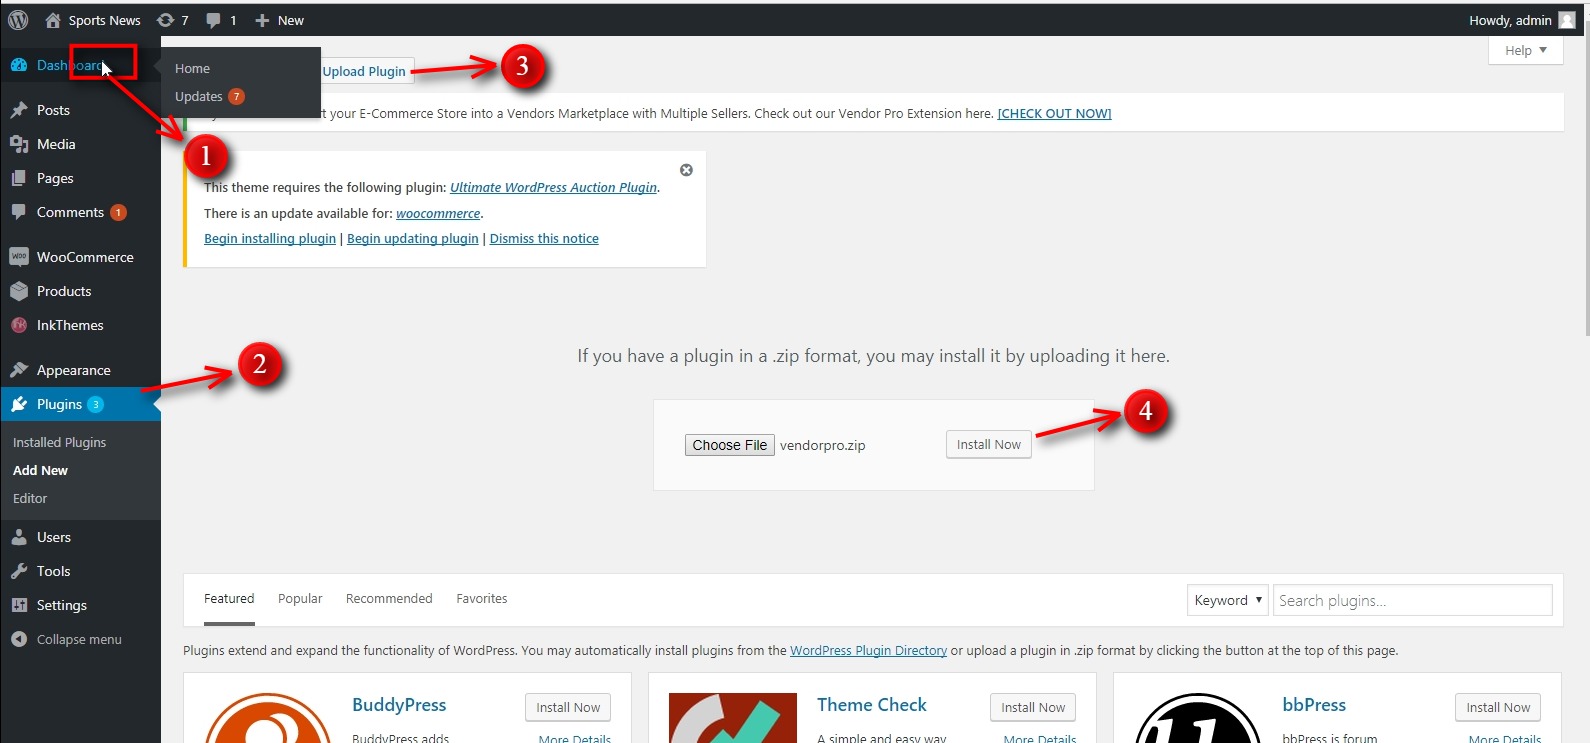Click the Comments speech bubble sidebar icon
The height and width of the screenshot is (743, 1590).
point(18,212)
